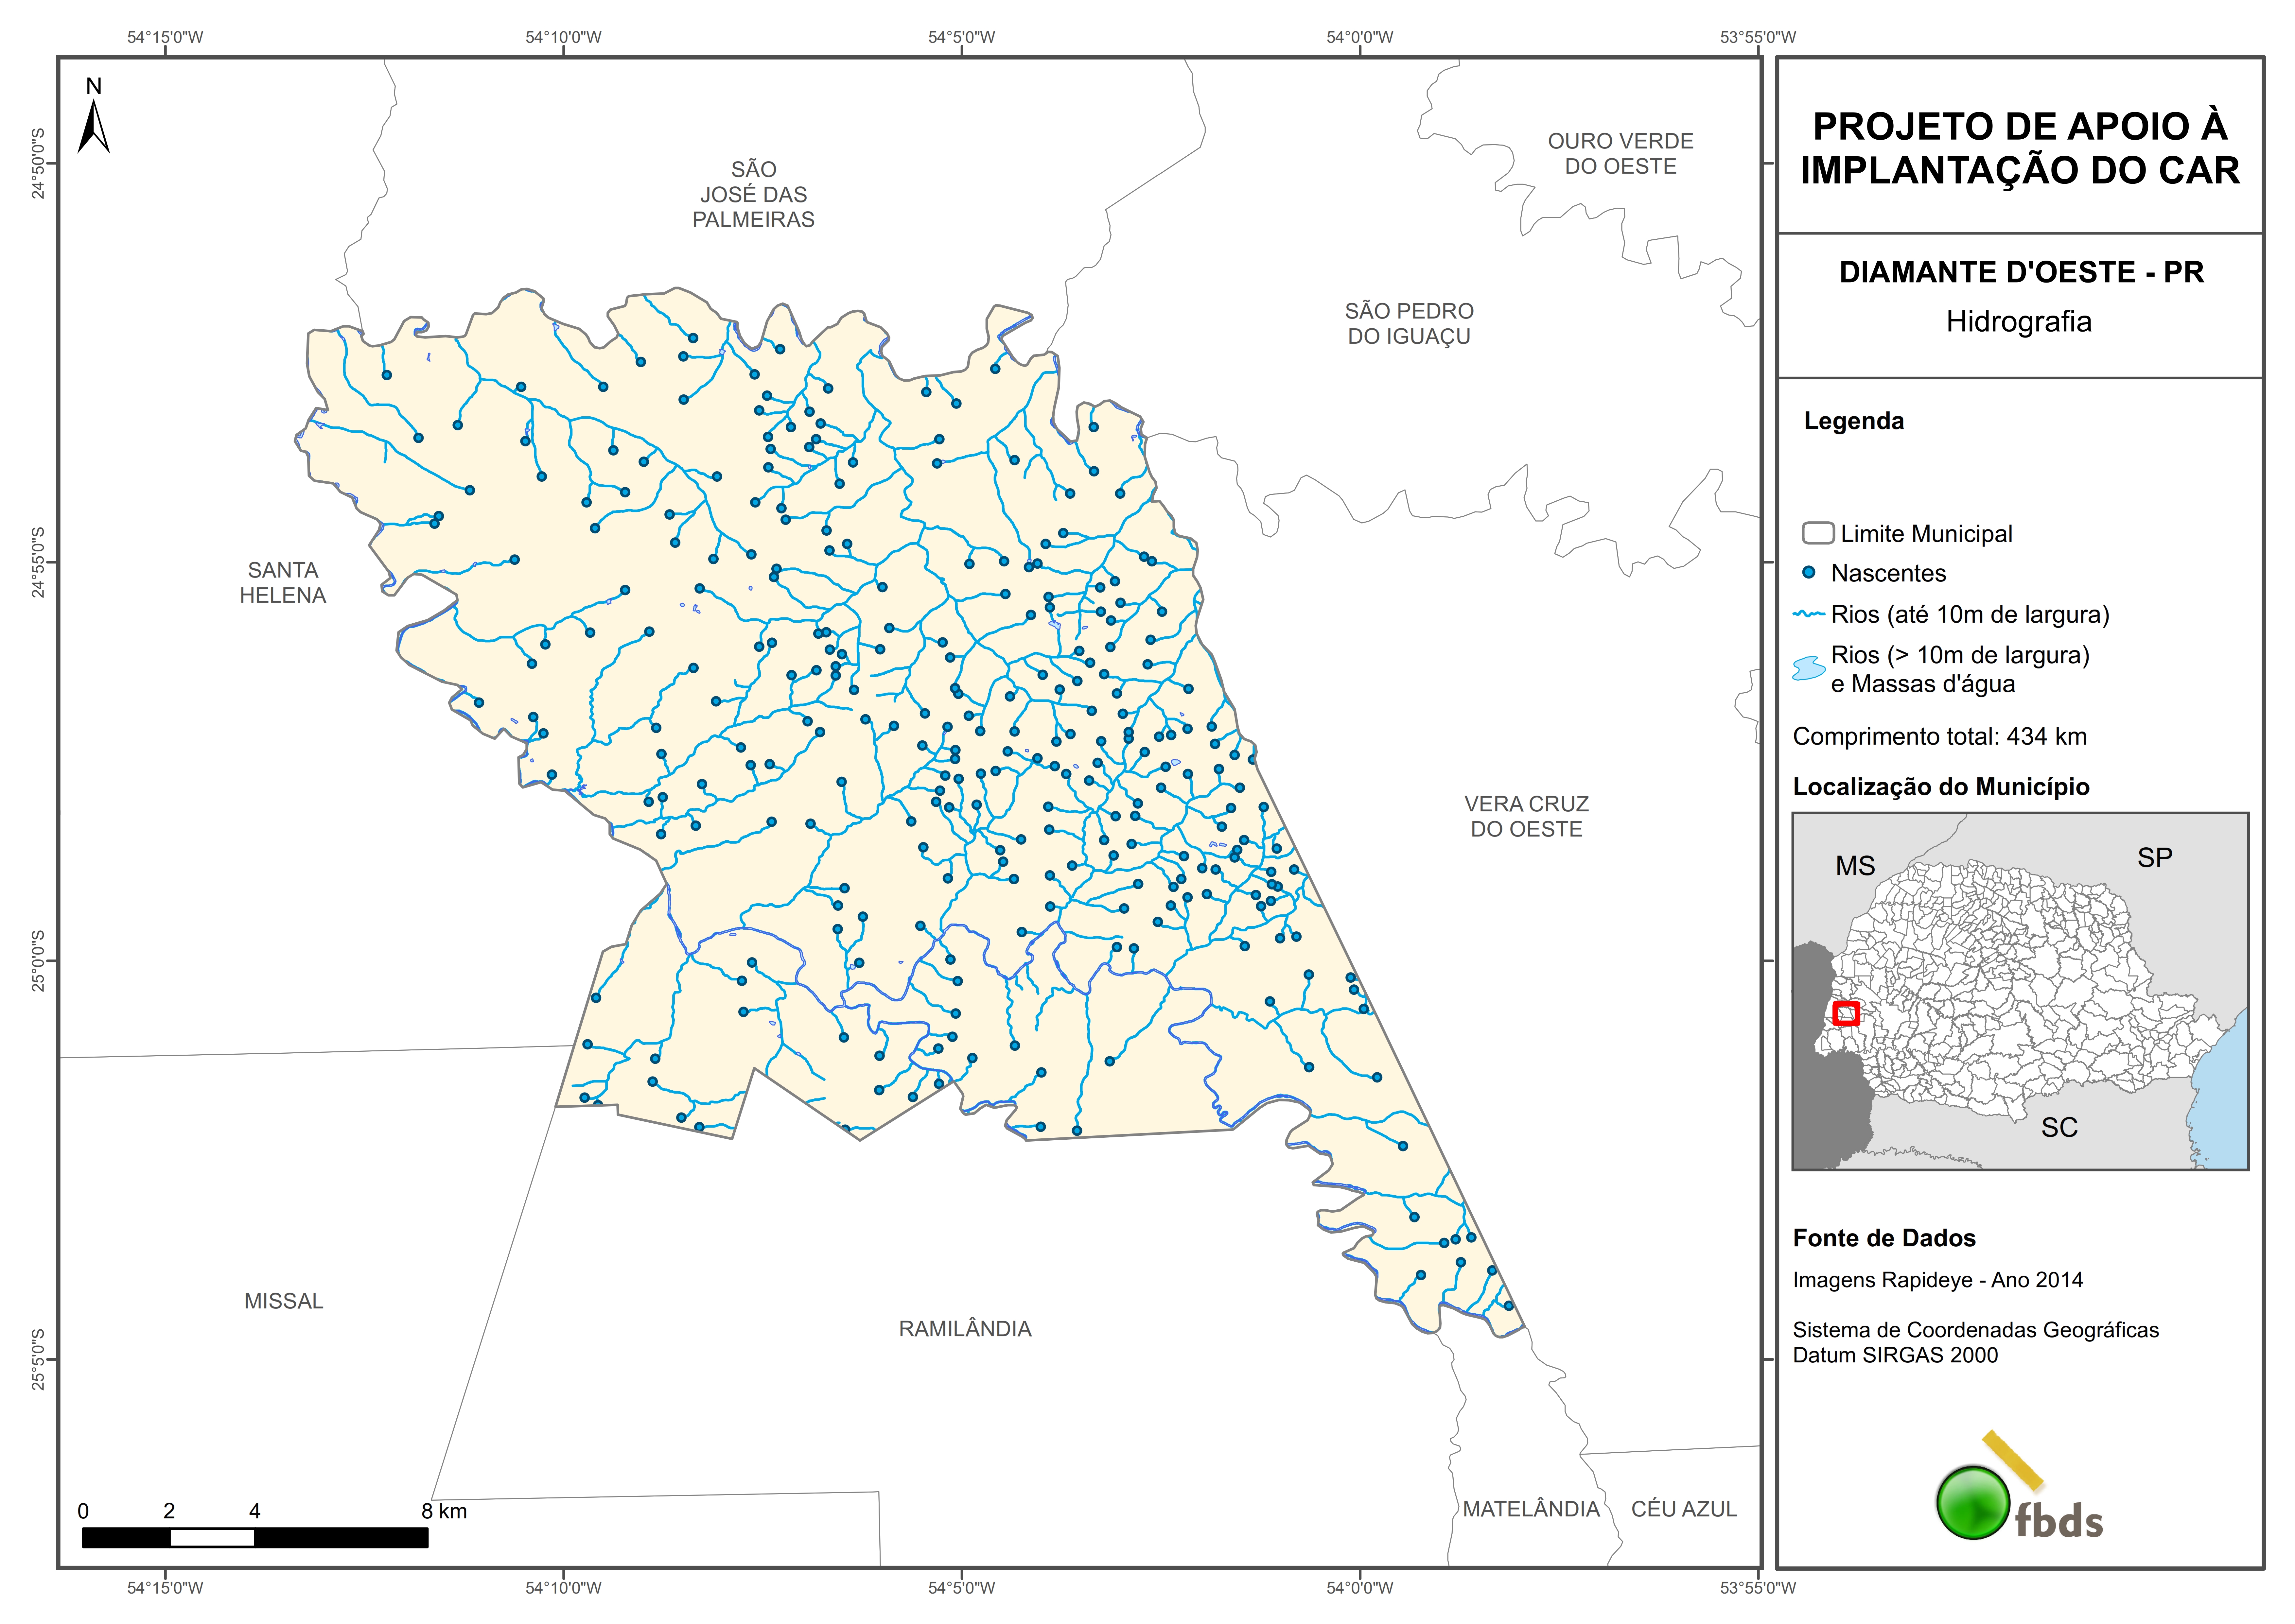This screenshot has width=2295, height=1624.
Task: Click the narrow rivers line legend symbol
Action: tap(1809, 614)
